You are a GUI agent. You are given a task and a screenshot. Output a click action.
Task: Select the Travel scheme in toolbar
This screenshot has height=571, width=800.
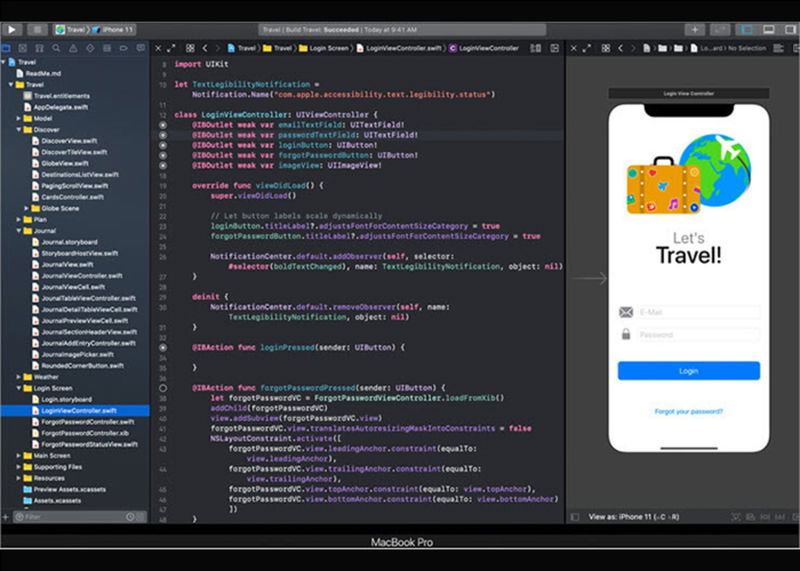pos(70,30)
